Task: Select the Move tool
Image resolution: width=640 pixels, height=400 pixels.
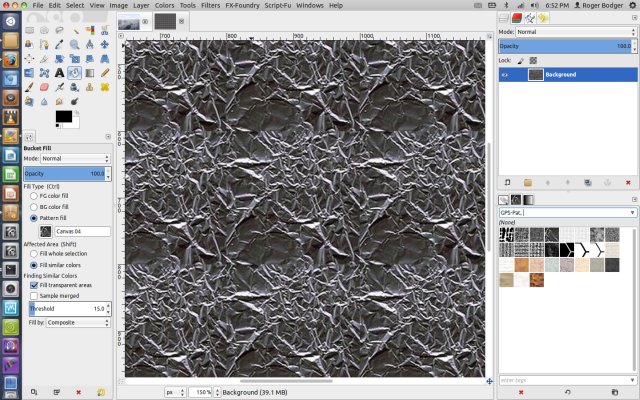Action: click(106, 44)
